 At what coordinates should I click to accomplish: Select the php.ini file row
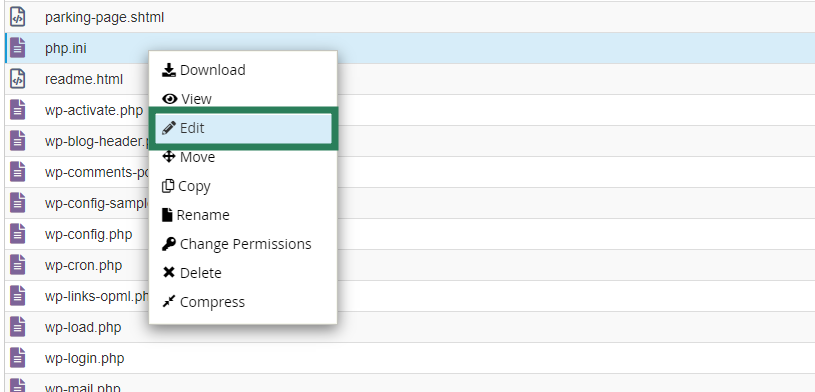point(410,48)
